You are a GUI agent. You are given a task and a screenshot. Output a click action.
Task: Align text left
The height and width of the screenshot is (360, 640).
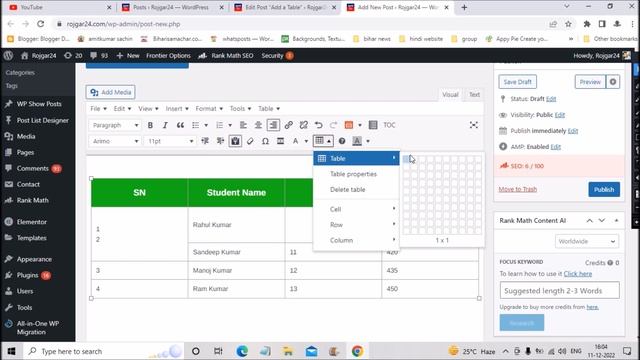coord(243,125)
